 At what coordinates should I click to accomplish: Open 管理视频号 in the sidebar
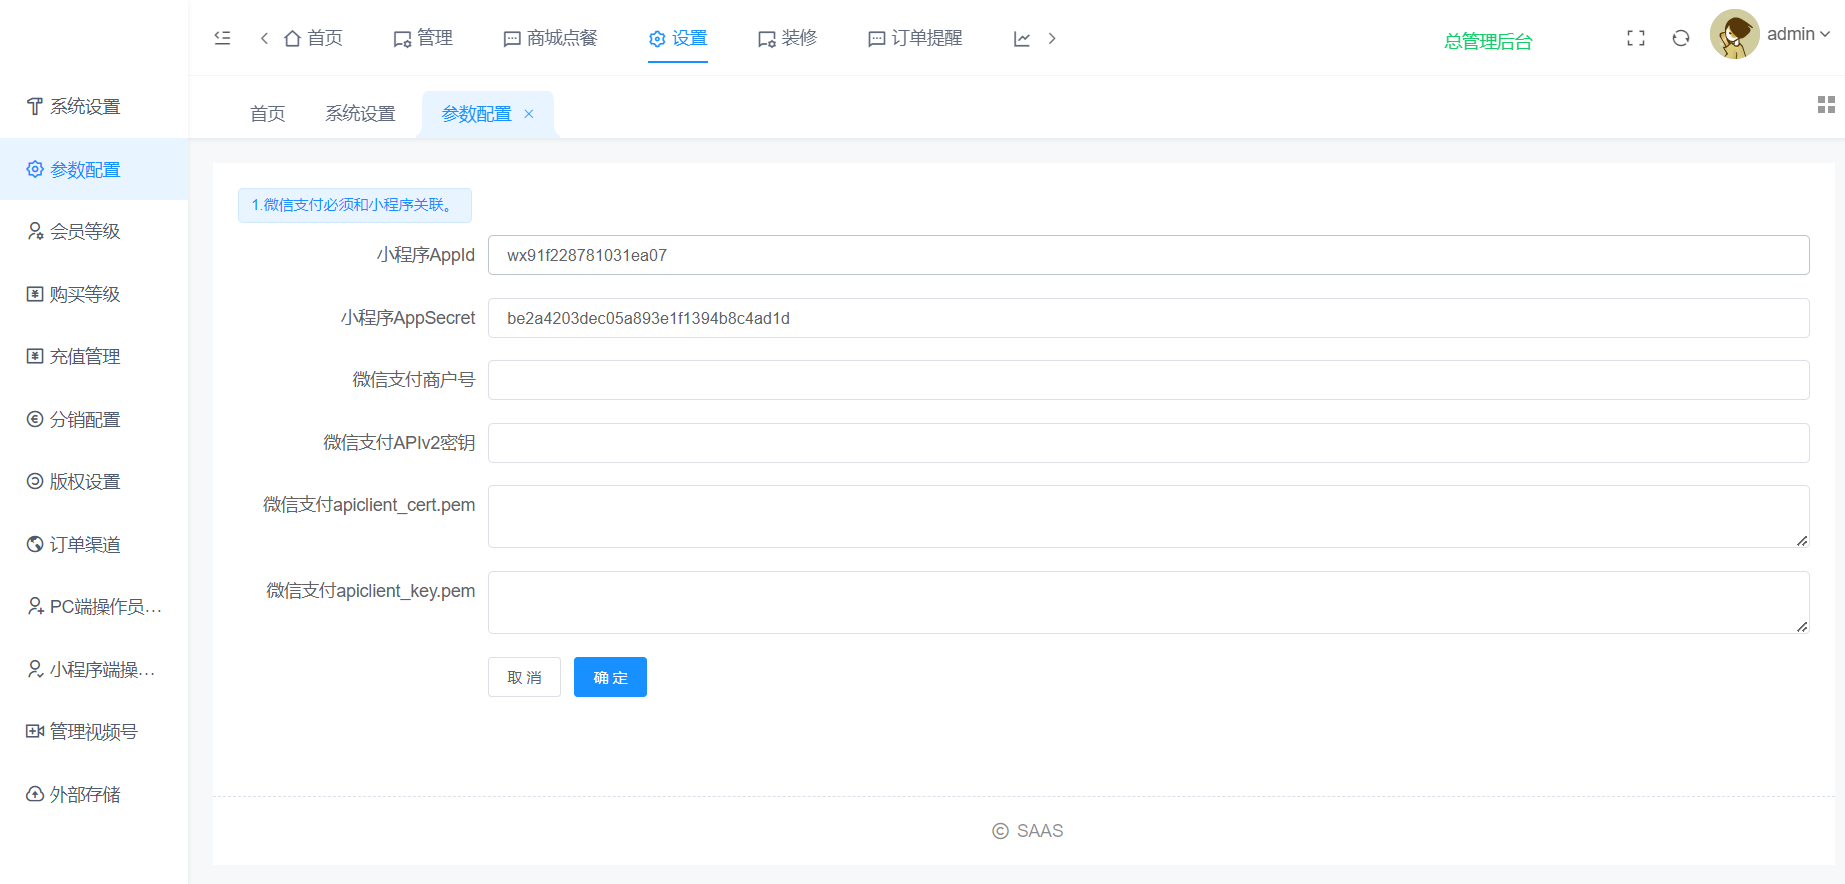94,731
